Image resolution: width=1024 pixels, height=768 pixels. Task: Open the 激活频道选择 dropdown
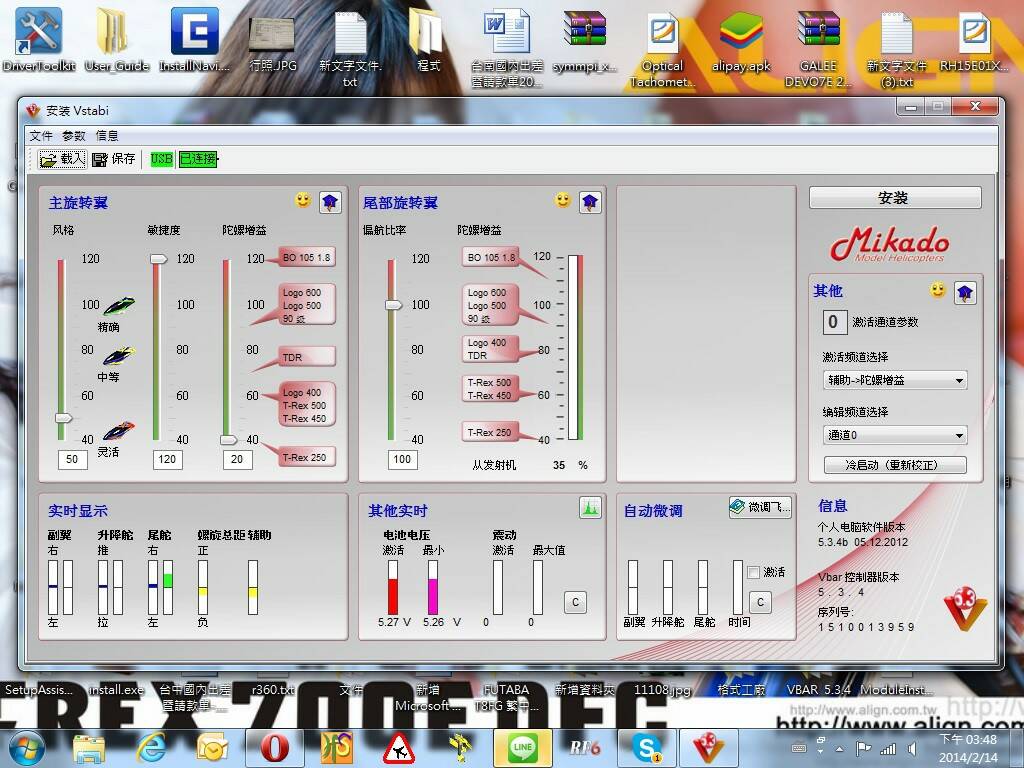[x=895, y=380]
